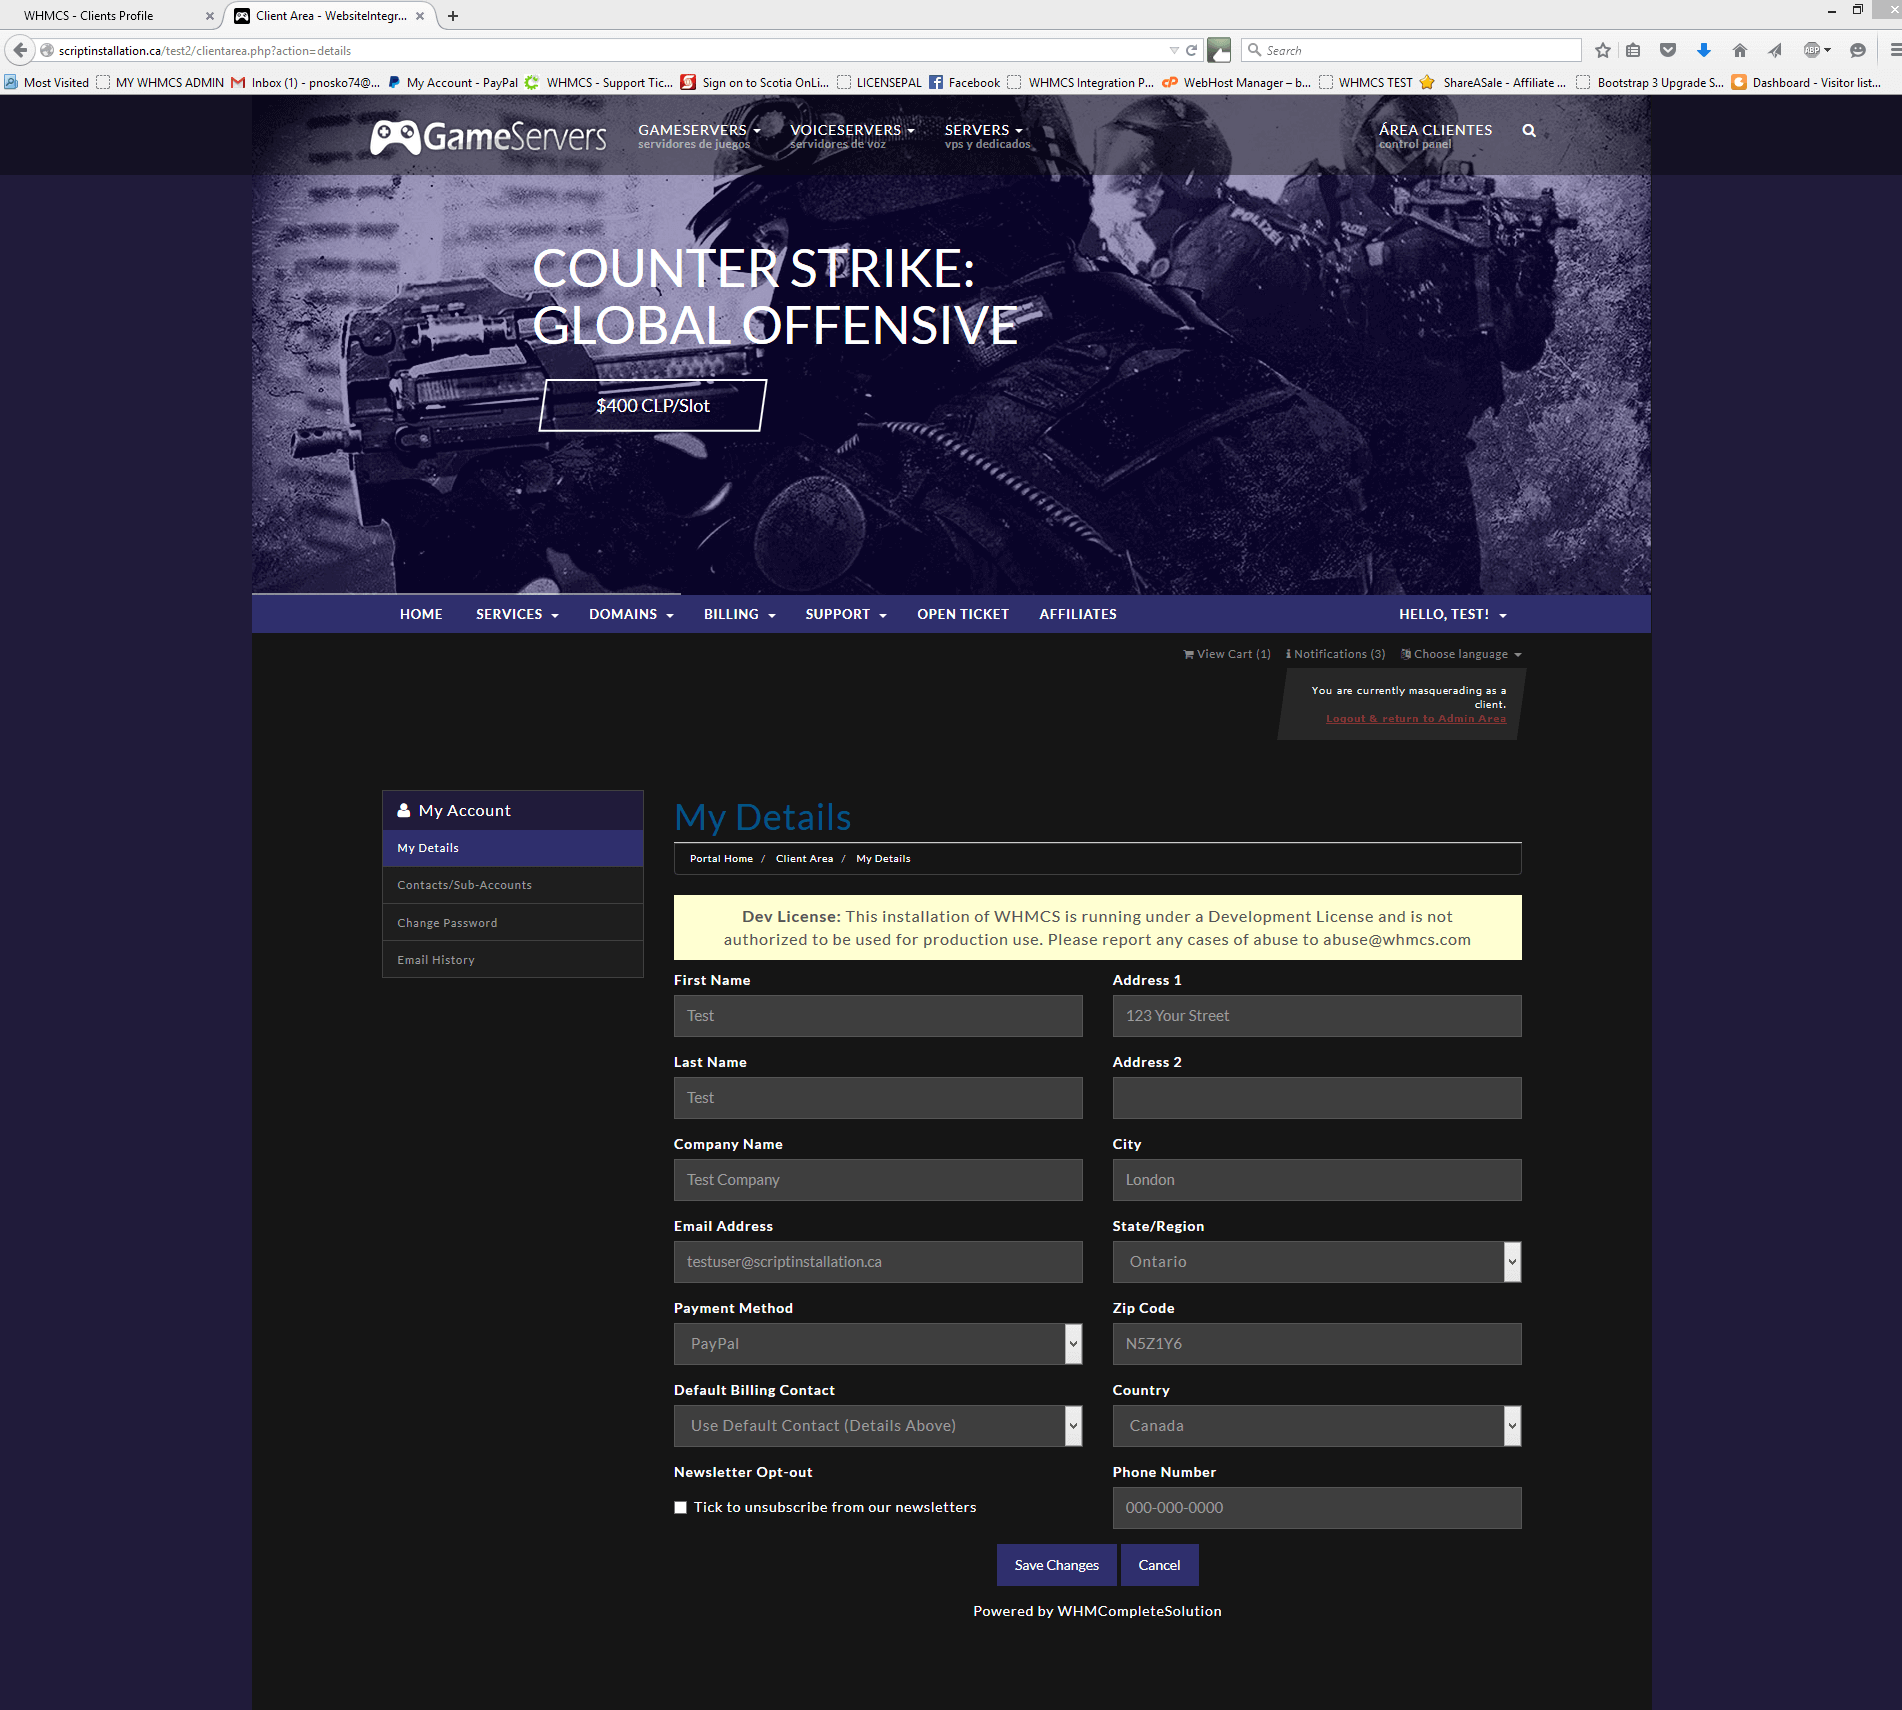
Task: Click the Phone Number input field
Action: [1317, 1508]
